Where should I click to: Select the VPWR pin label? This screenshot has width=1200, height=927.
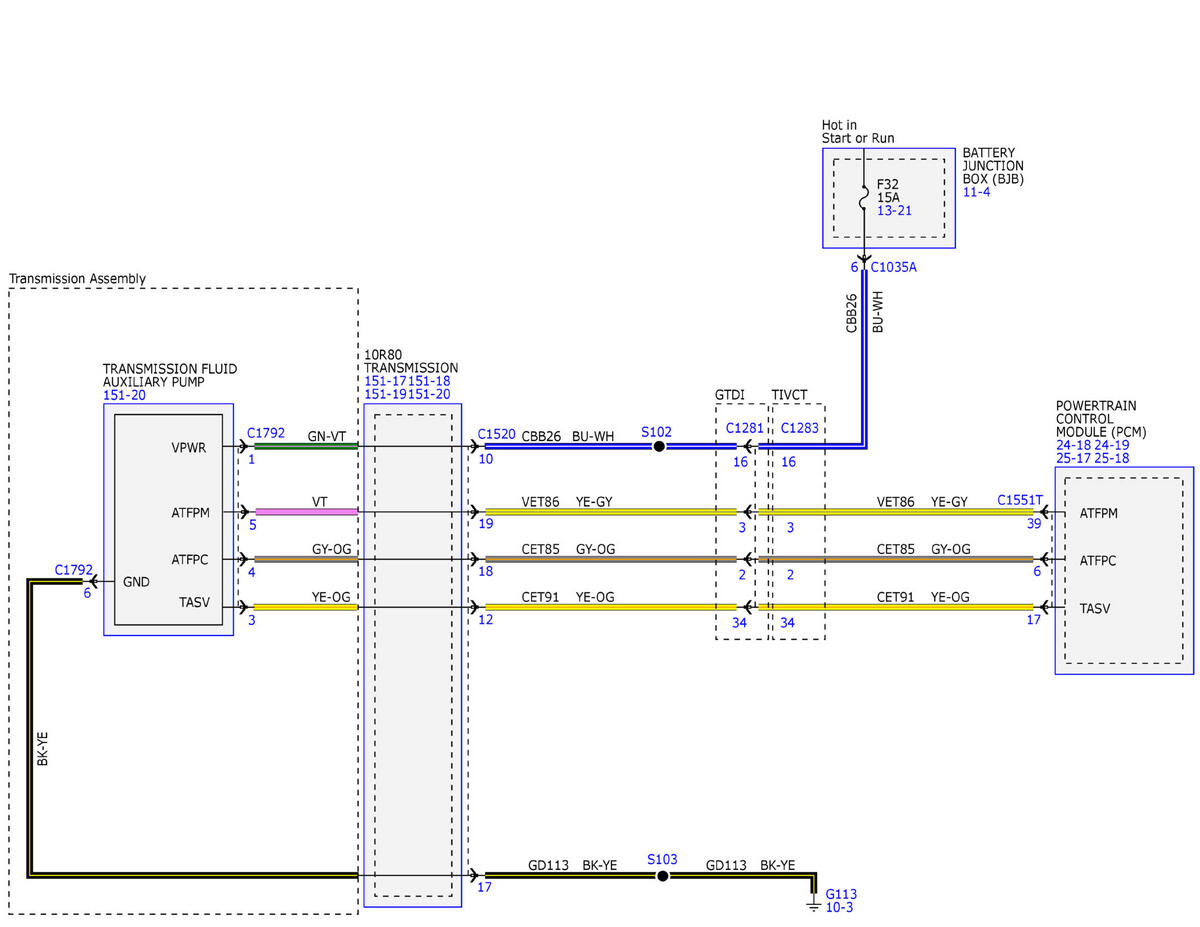click(x=189, y=449)
